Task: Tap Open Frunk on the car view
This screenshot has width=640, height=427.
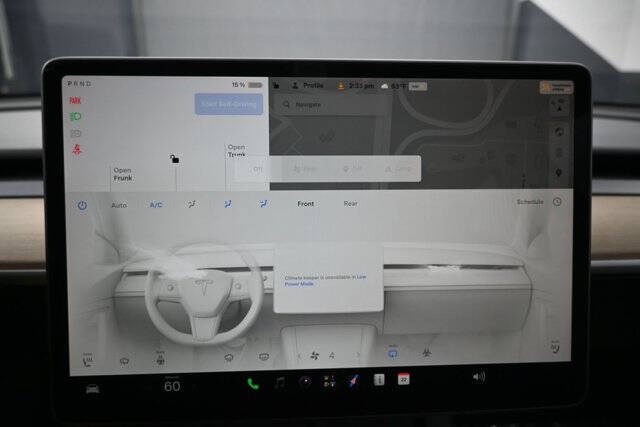Action: click(x=123, y=174)
